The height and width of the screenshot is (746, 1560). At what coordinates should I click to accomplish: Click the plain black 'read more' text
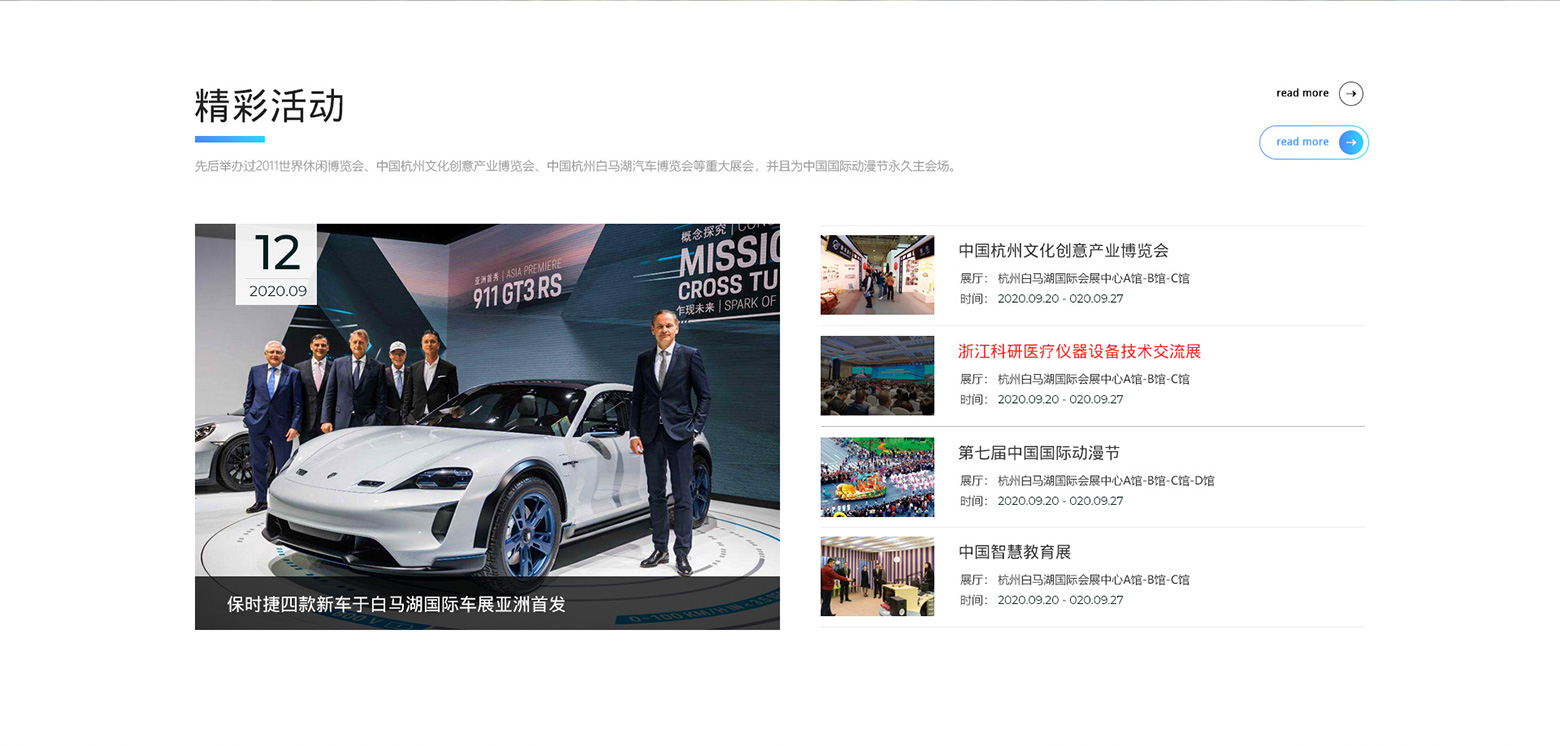(x=1302, y=93)
